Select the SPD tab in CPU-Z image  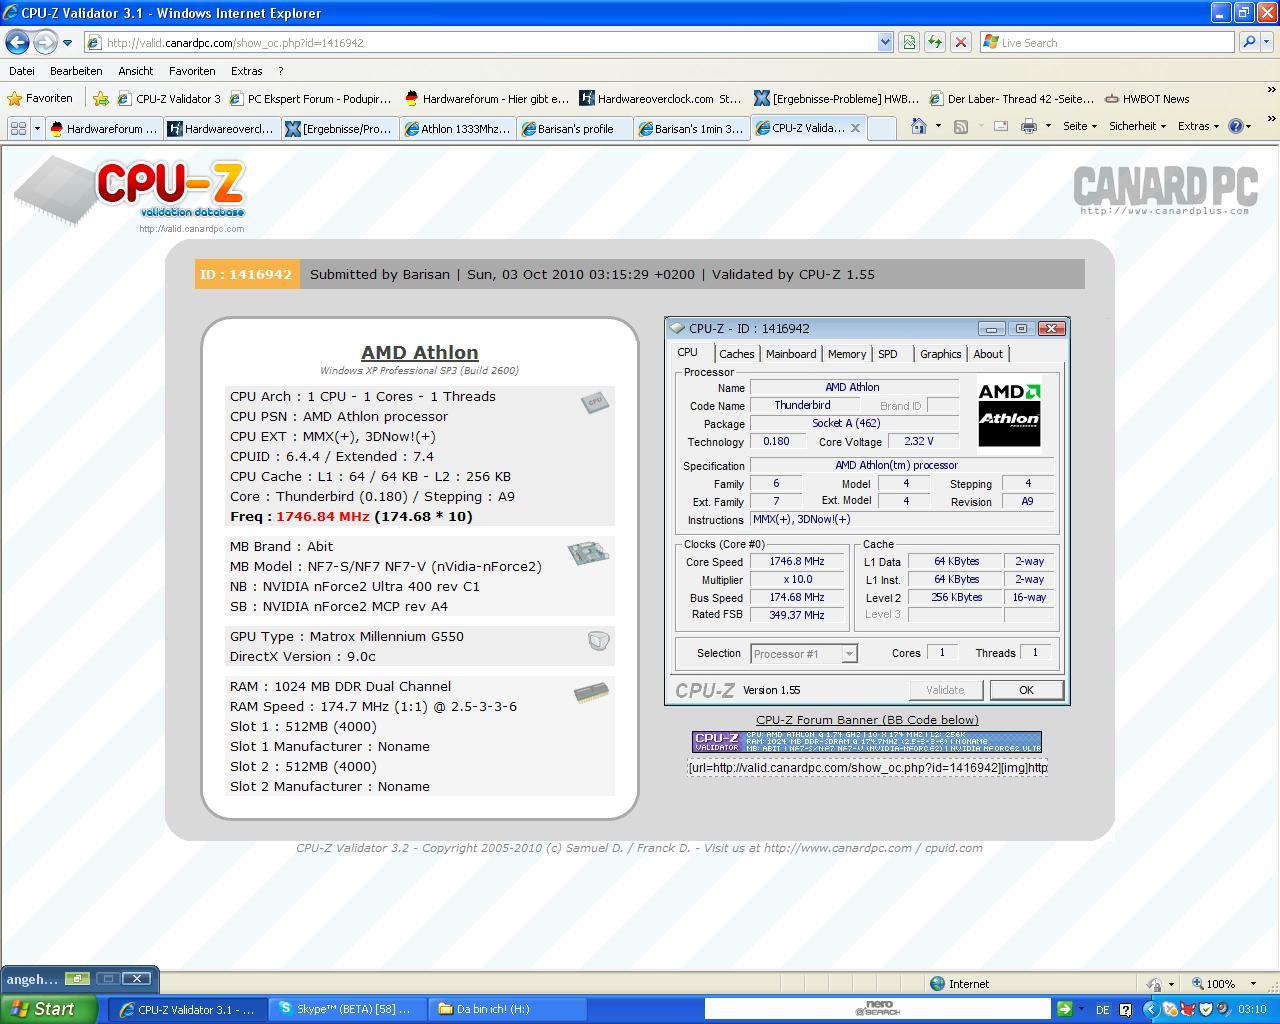pyautogui.click(x=888, y=354)
